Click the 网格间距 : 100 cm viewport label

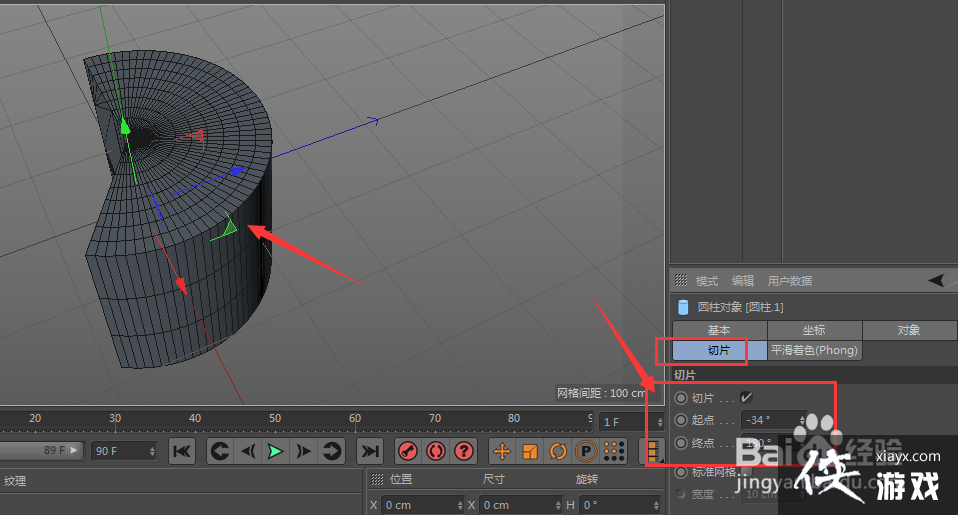(601, 393)
